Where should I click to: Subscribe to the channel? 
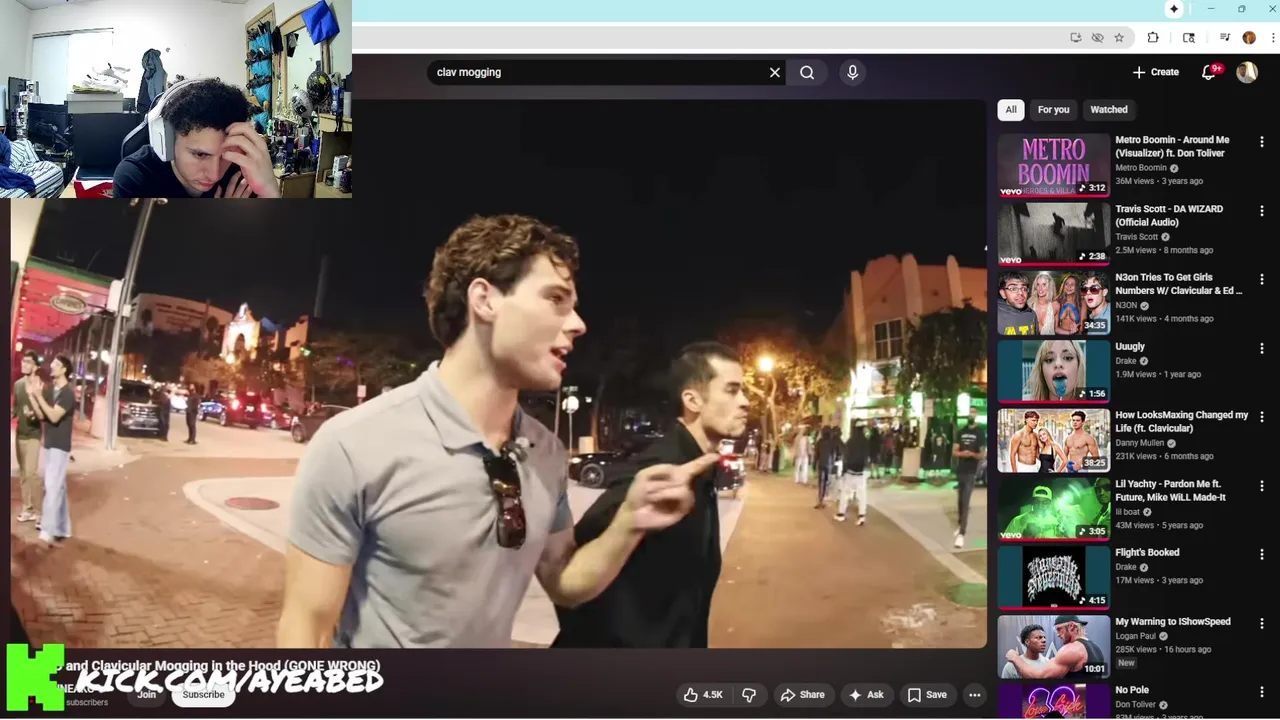coord(203,695)
